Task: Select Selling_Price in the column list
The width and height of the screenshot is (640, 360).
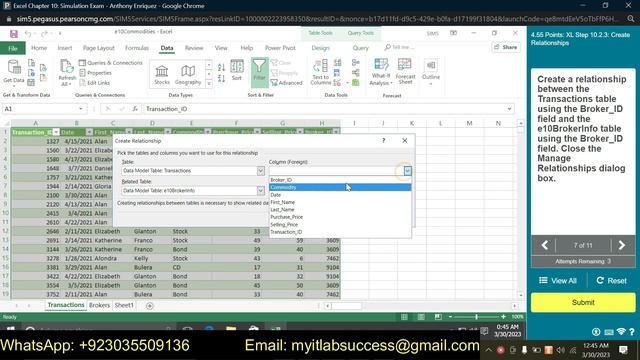Action: coord(340,224)
